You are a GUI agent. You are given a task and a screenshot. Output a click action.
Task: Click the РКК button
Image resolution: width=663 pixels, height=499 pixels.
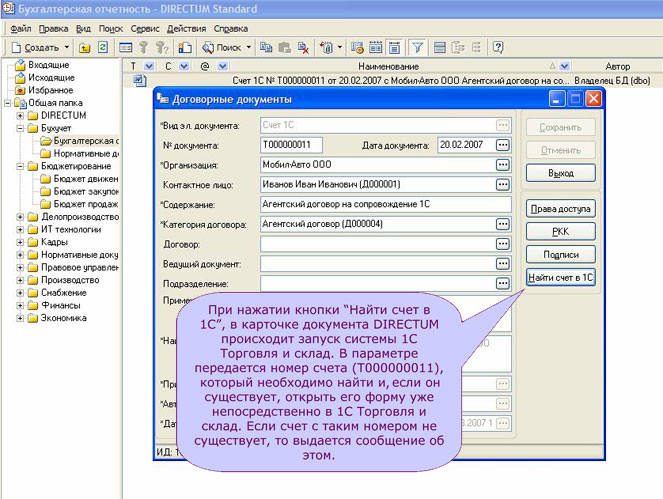click(561, 231)
